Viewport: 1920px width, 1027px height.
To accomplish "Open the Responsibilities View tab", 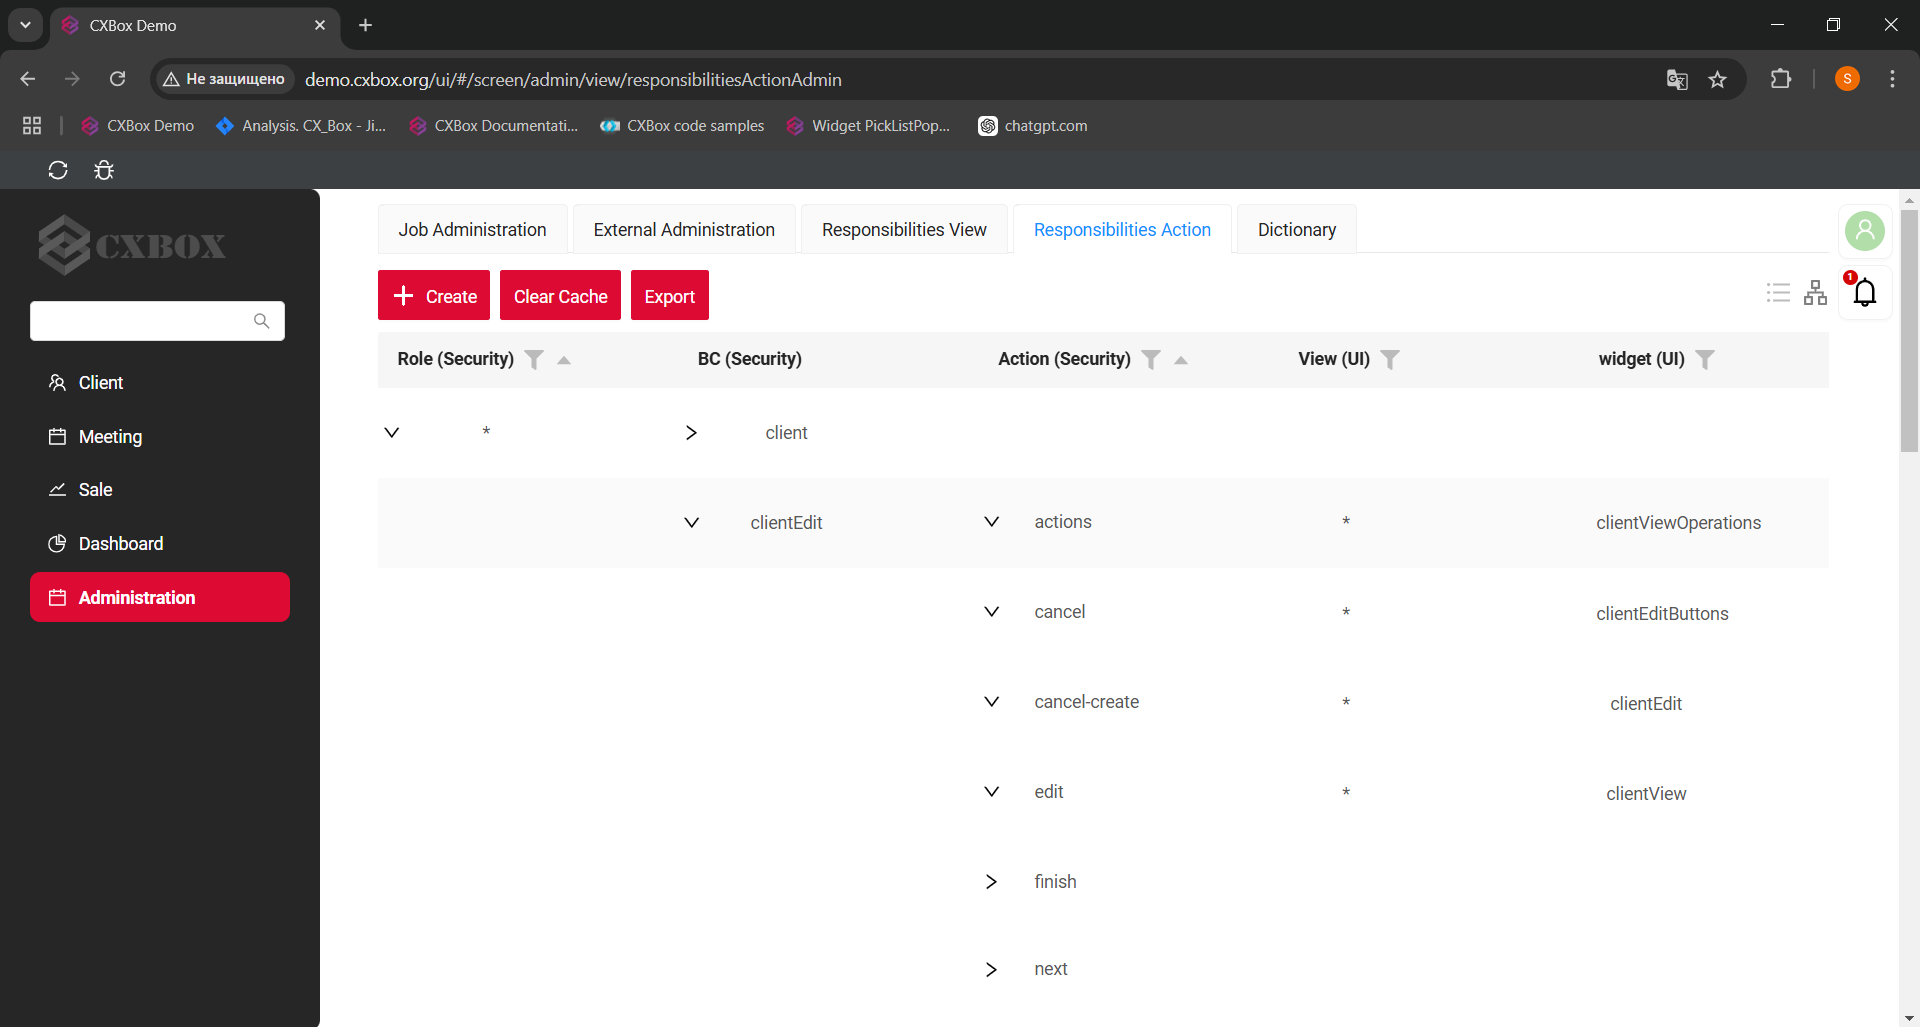I will [904, 230].
